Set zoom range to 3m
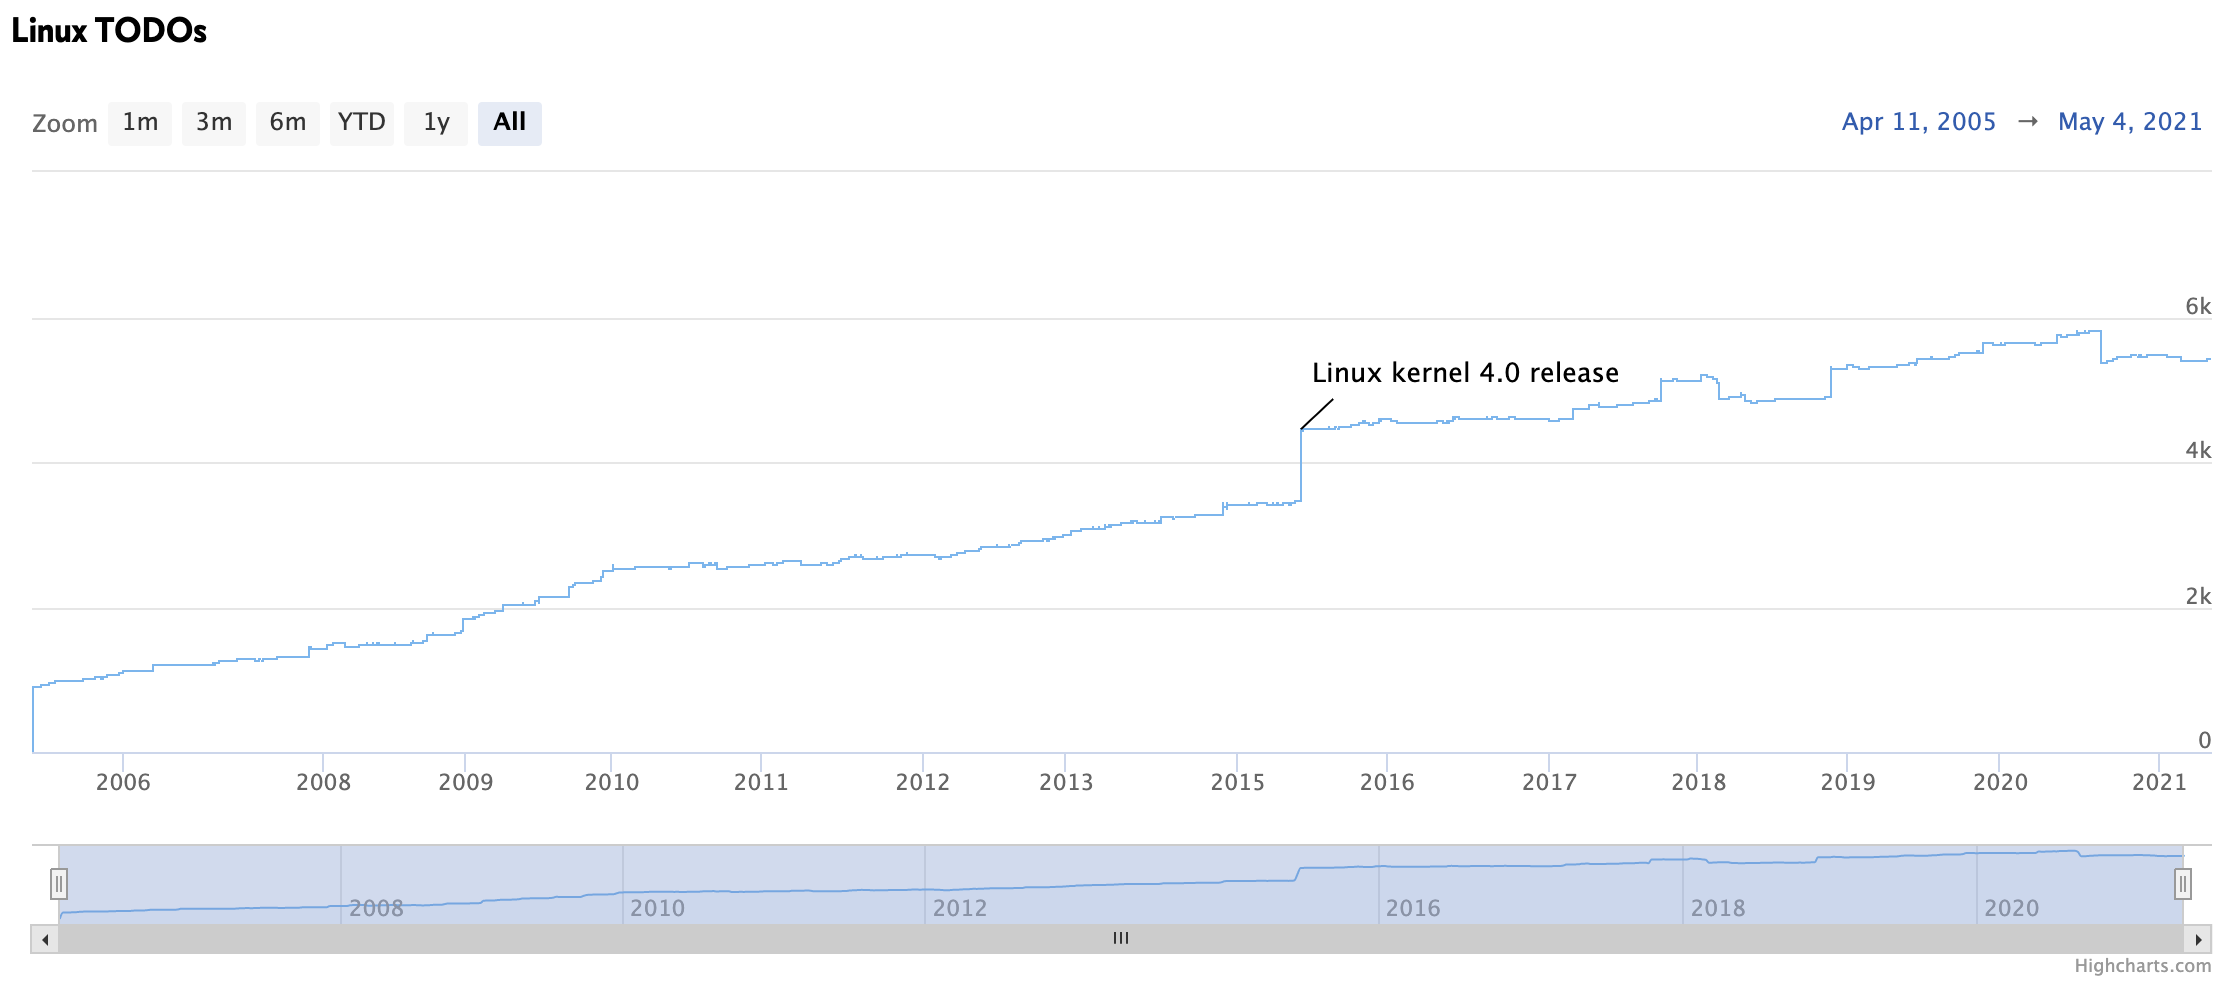 [x=214, y=123]
